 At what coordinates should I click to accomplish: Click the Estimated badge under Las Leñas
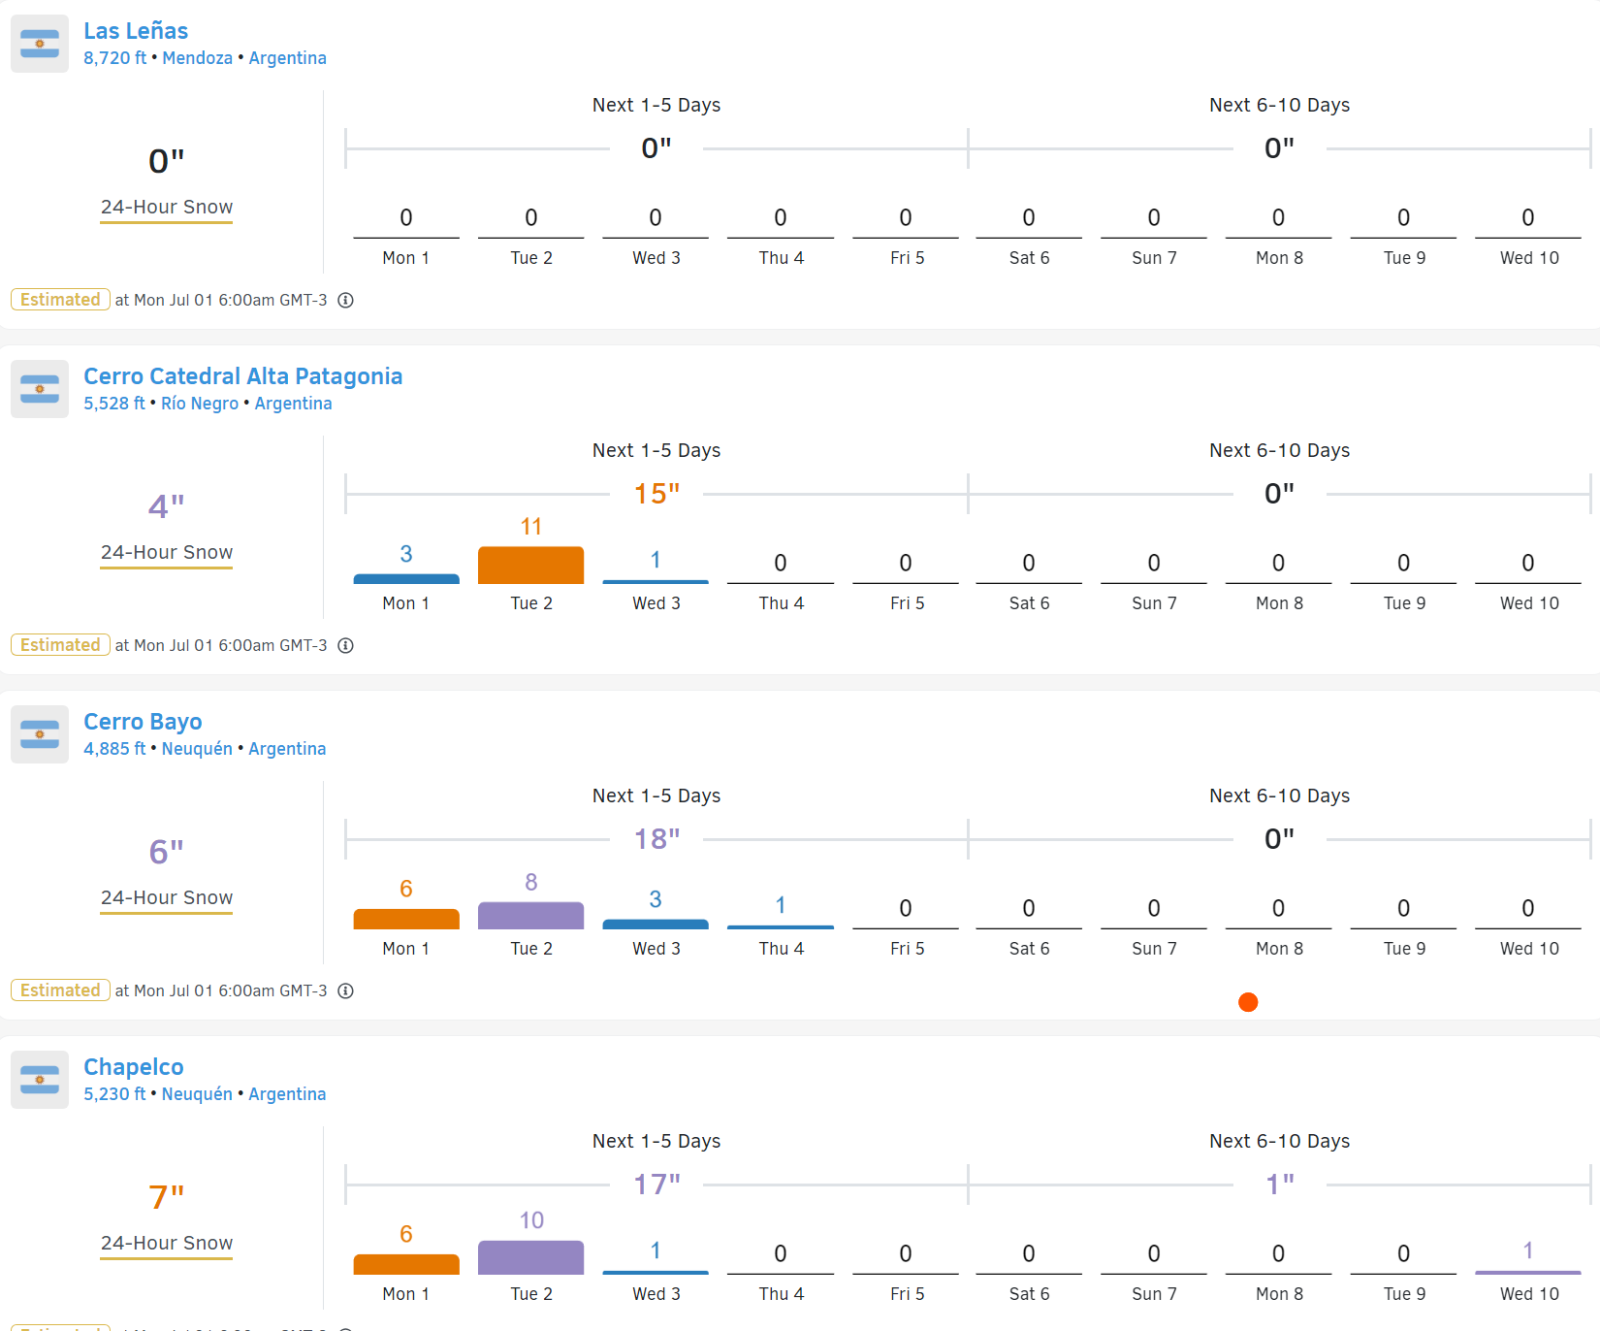60,300
